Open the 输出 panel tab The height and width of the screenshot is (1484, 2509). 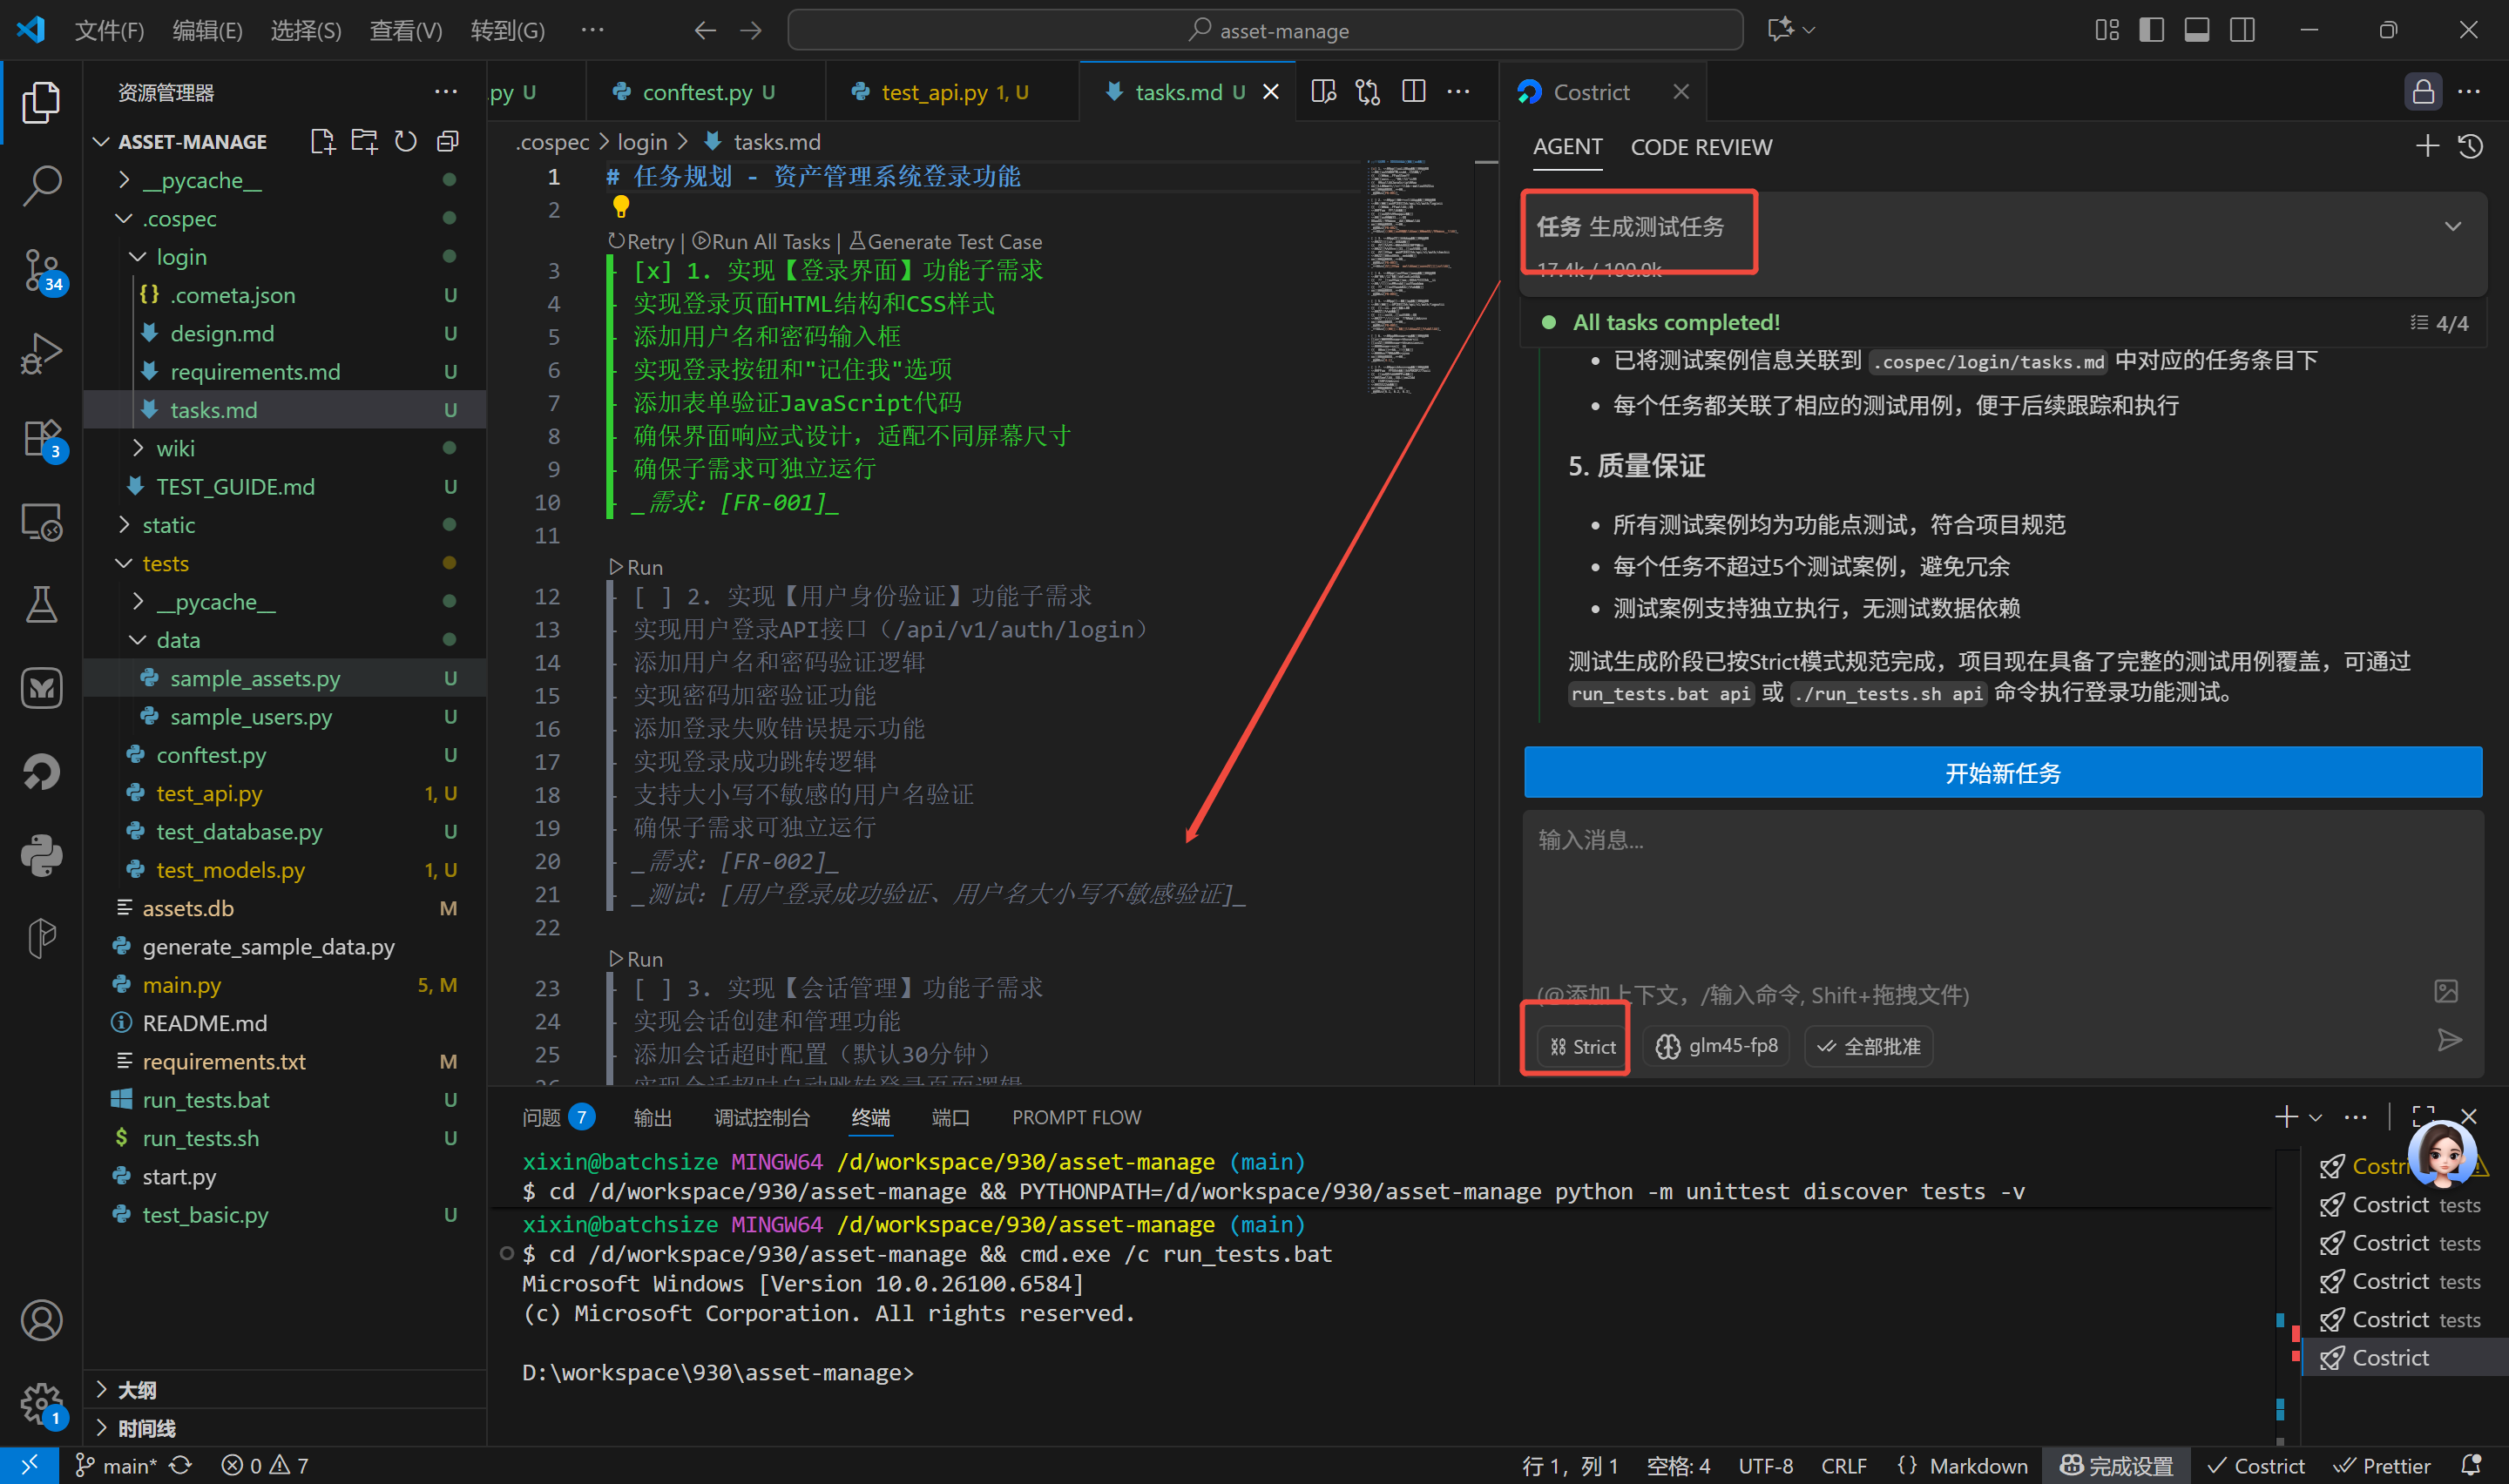[652, 1117]
